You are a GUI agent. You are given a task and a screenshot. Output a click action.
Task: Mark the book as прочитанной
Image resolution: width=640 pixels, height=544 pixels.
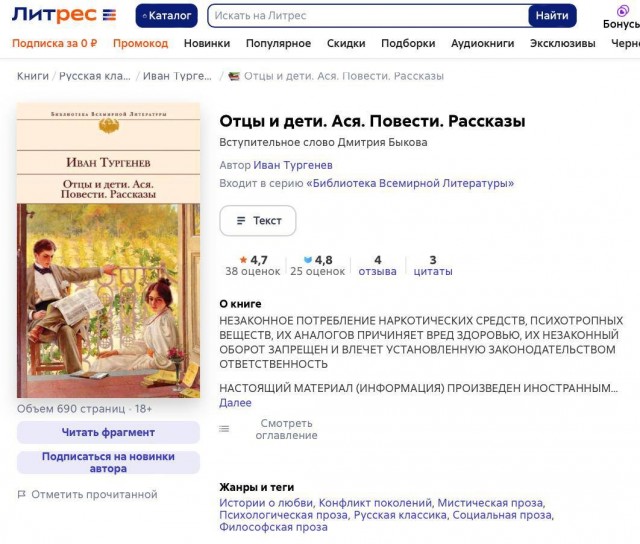(x=94, y=495)
